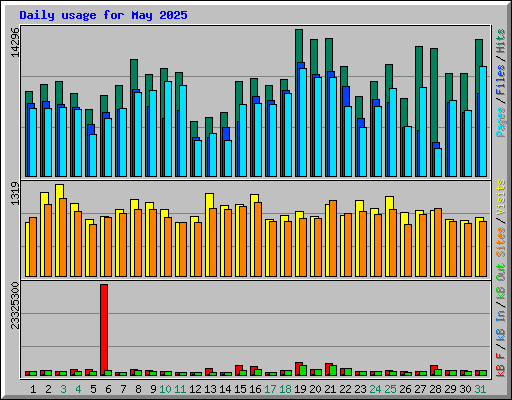Click day label 23 on the x-axis
512x400 pixels.
[x=360, y=389]
